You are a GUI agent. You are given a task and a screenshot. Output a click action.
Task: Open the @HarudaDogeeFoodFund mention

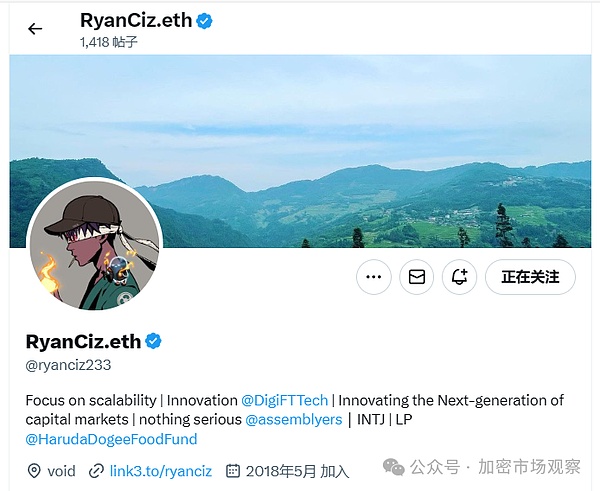click(x=111, y=439)
